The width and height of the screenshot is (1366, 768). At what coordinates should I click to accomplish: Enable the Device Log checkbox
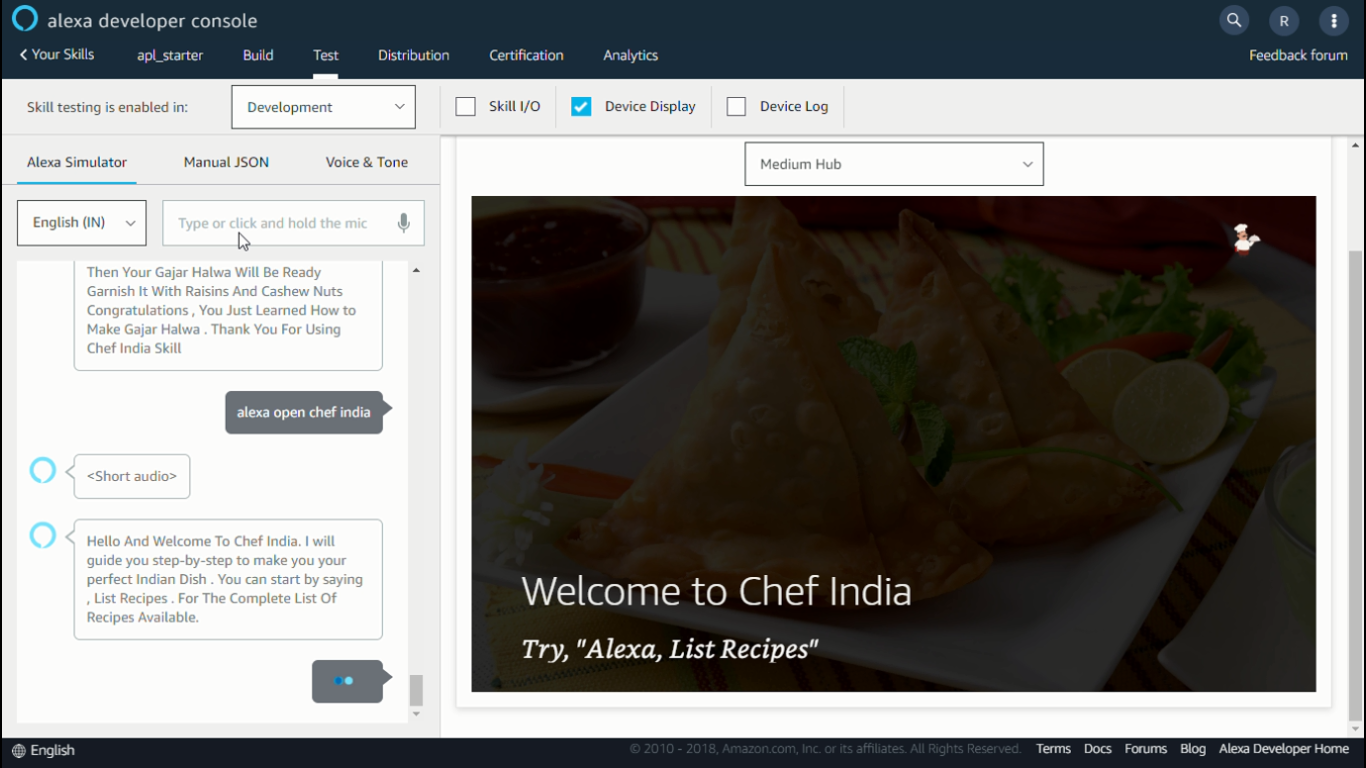[x=736, y=106]
